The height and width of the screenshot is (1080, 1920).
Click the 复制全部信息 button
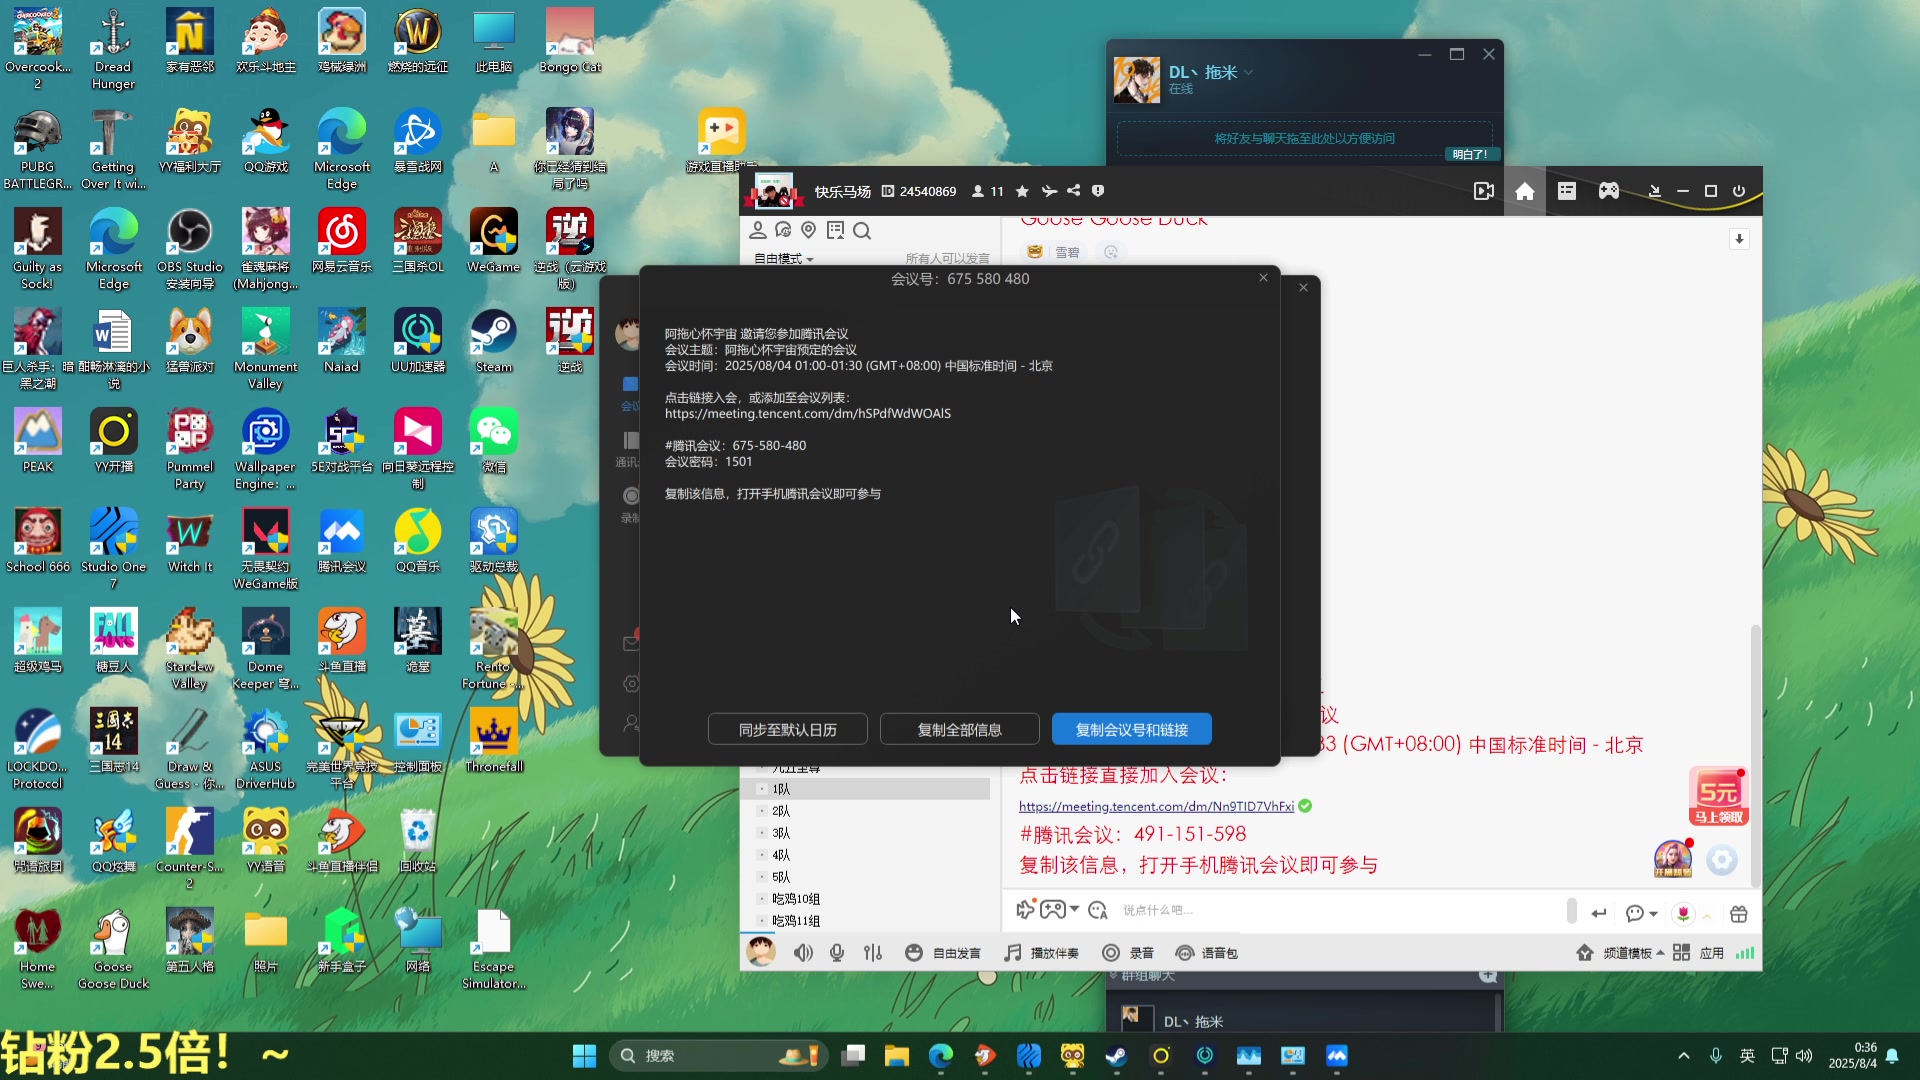tap(959, 729)
